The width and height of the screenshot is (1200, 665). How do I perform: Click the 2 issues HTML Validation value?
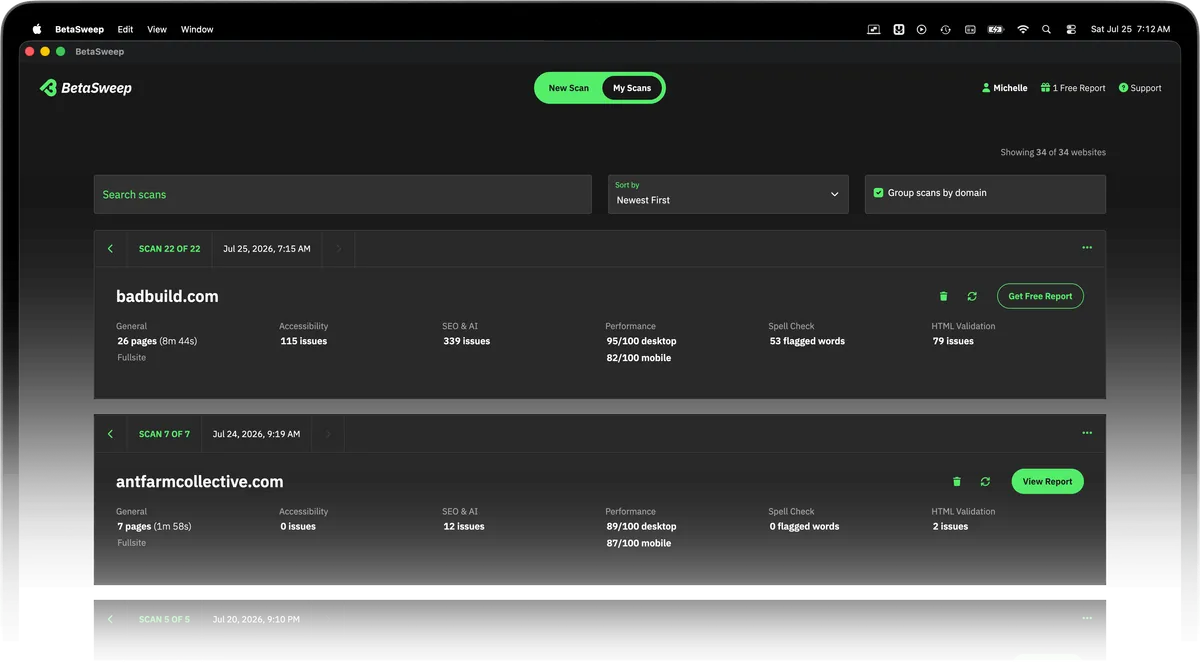(950, 526)
